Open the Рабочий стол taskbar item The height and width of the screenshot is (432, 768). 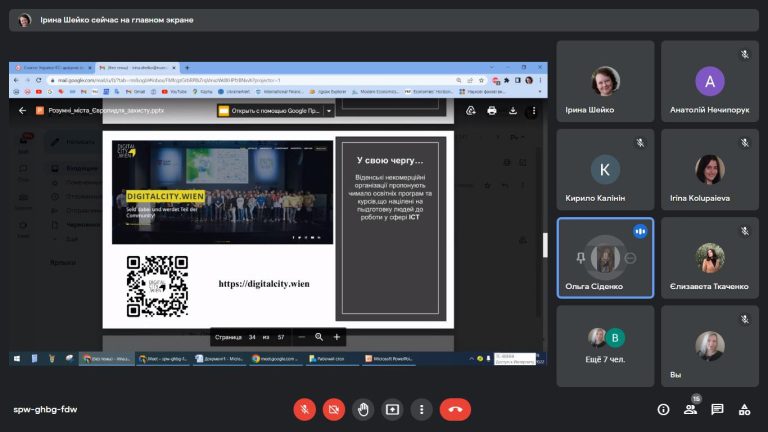click(x=327, y=359)
